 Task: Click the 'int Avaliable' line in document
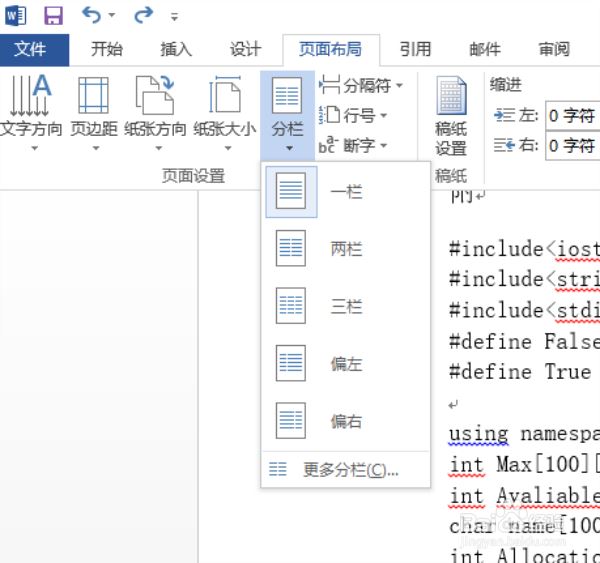525,496
